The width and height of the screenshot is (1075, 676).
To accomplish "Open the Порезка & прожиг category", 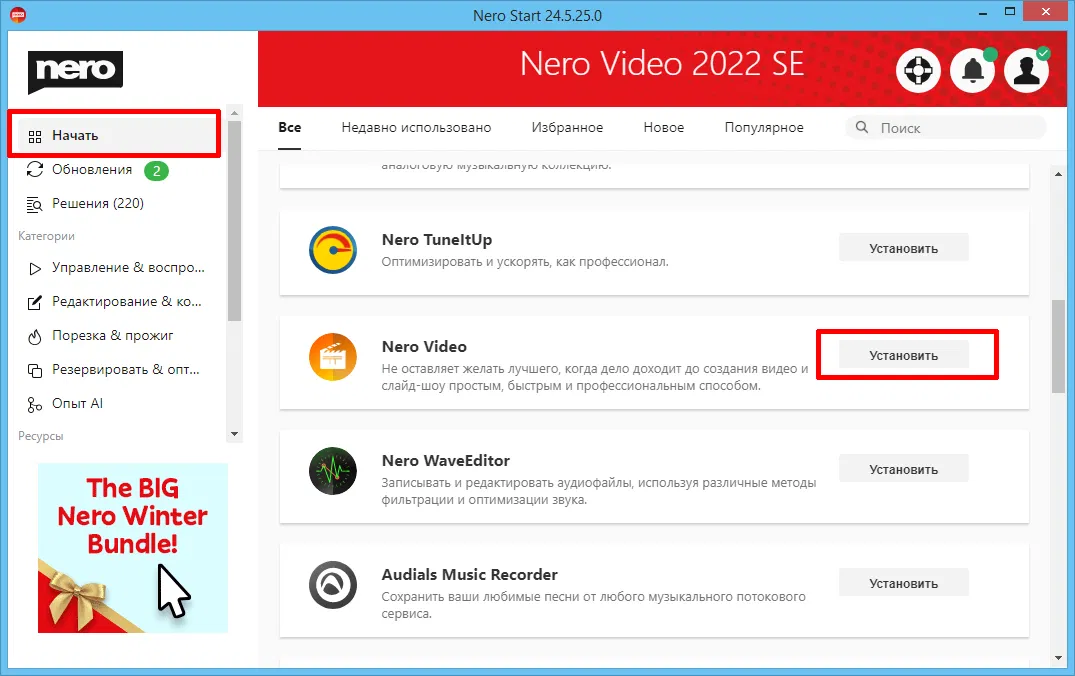I will (x=112, y=336).
